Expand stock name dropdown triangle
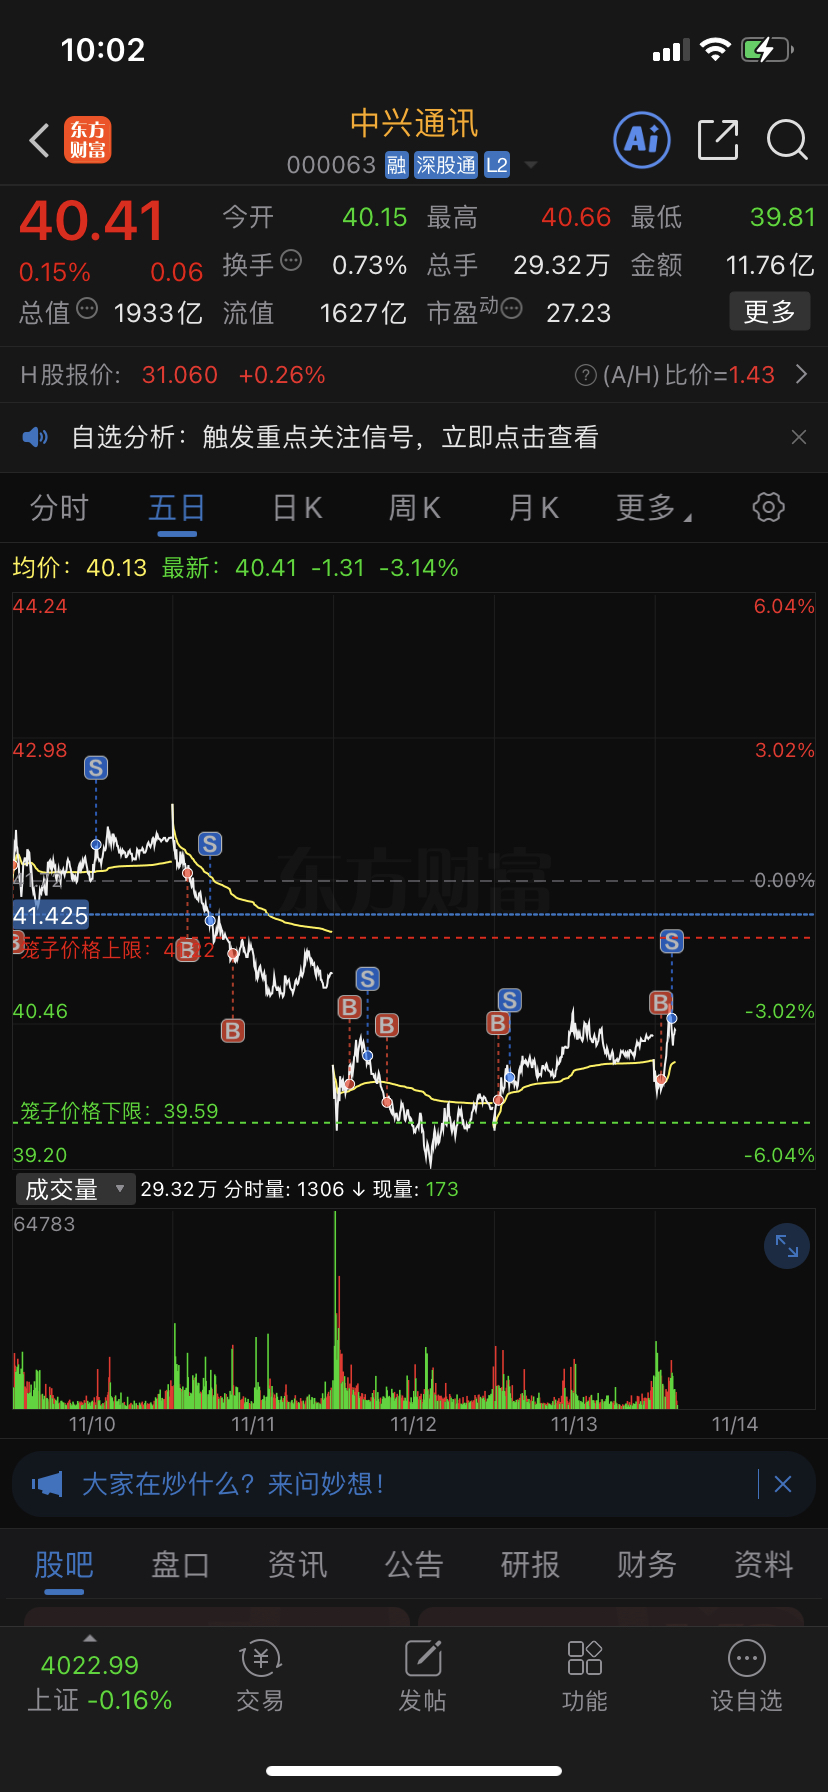 click(531, 165)
